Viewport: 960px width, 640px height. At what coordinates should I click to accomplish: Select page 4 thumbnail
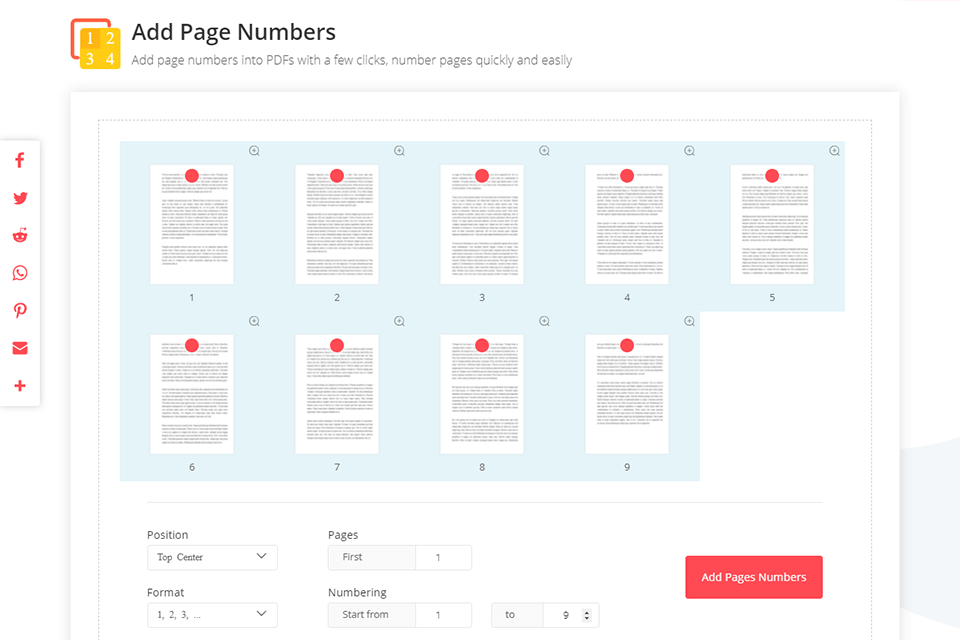[x=627, y=224]
